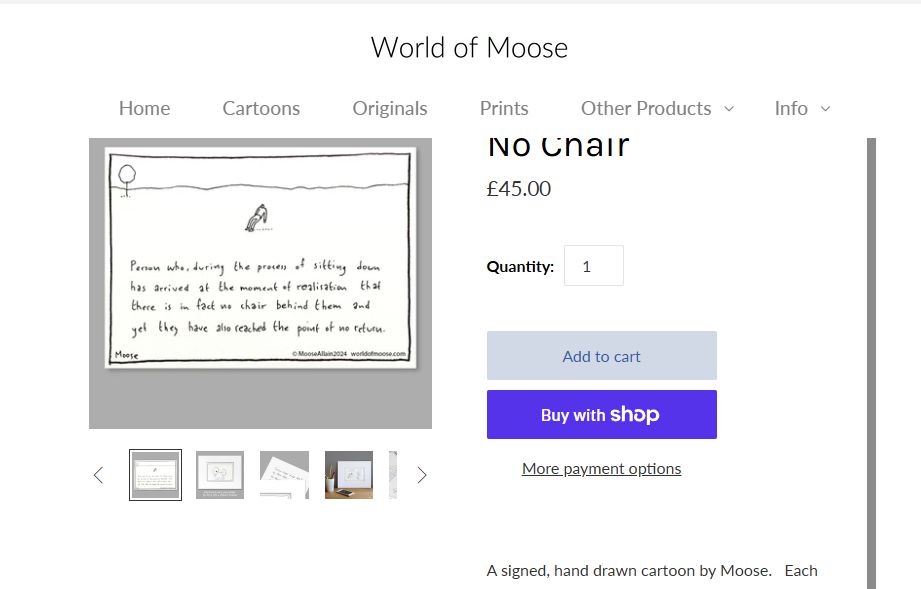Select the fourth desk-scene thumbnail
Screen dimensions: 921x589
(349, 475)
